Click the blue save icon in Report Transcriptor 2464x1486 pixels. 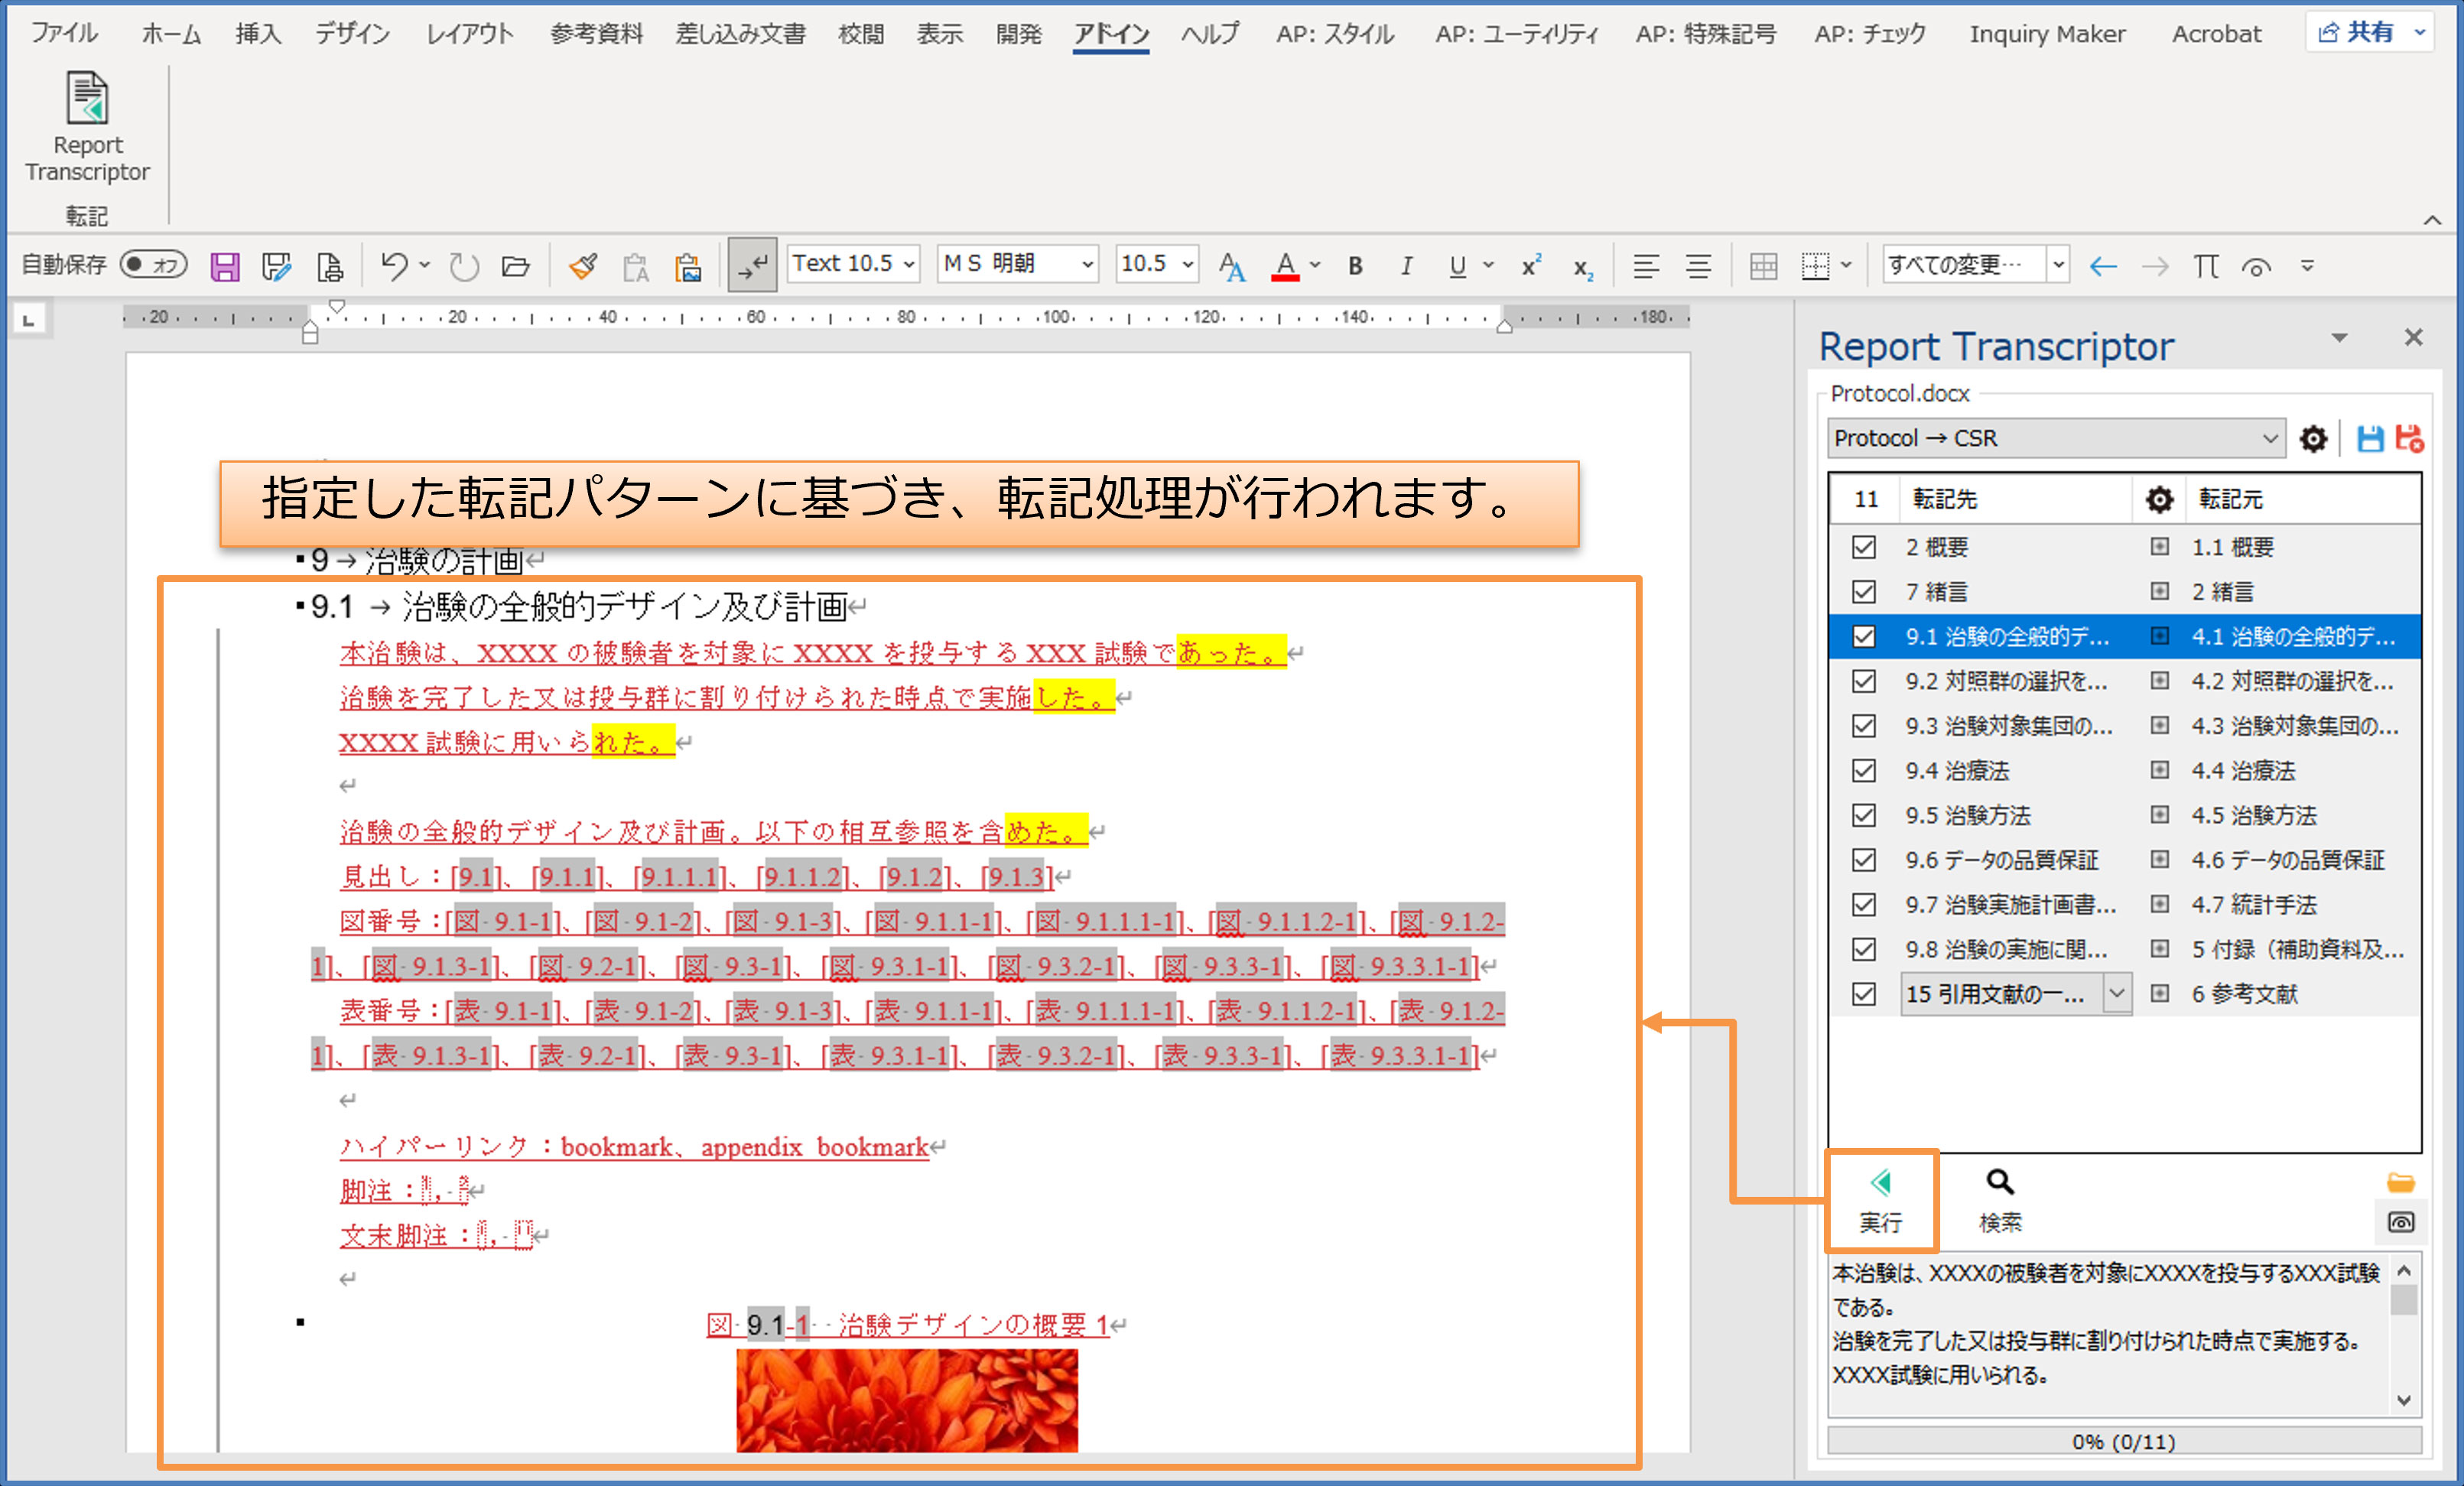coord(2370,438)
